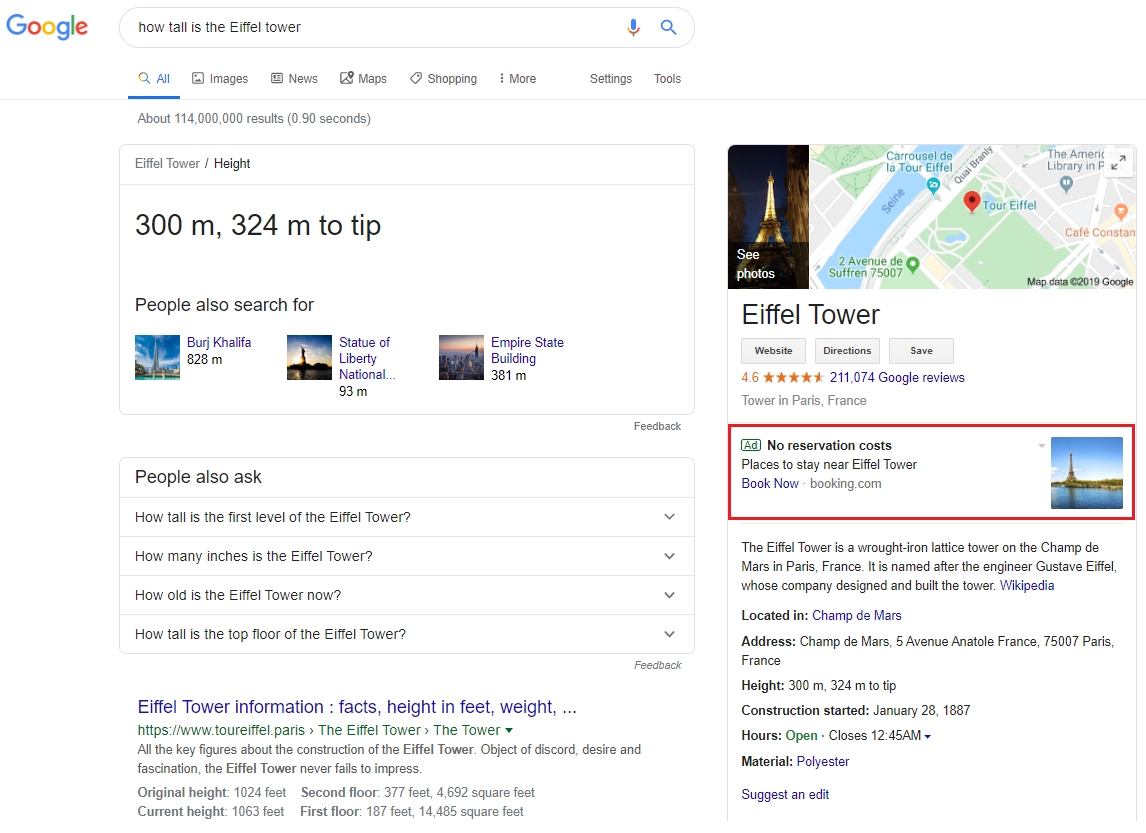Click the star rating icons

(794, 378)
